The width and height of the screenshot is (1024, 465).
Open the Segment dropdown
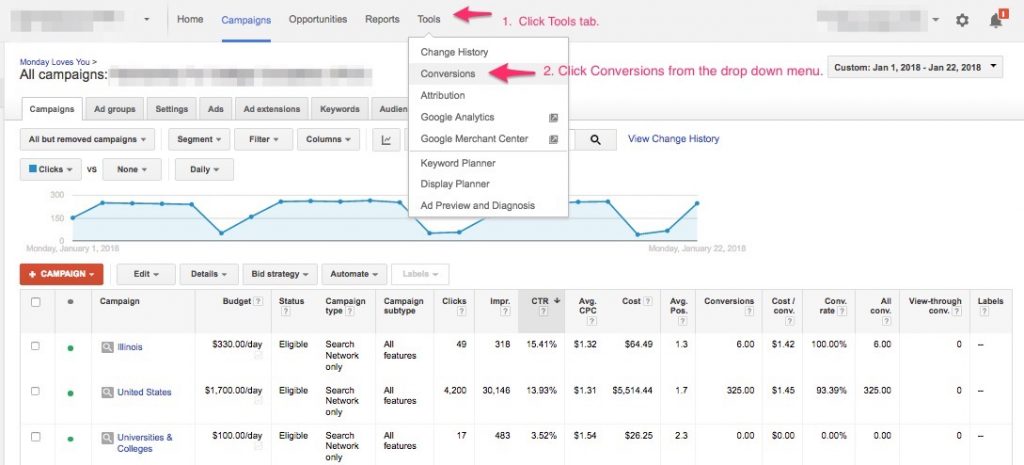pos(199,140)
